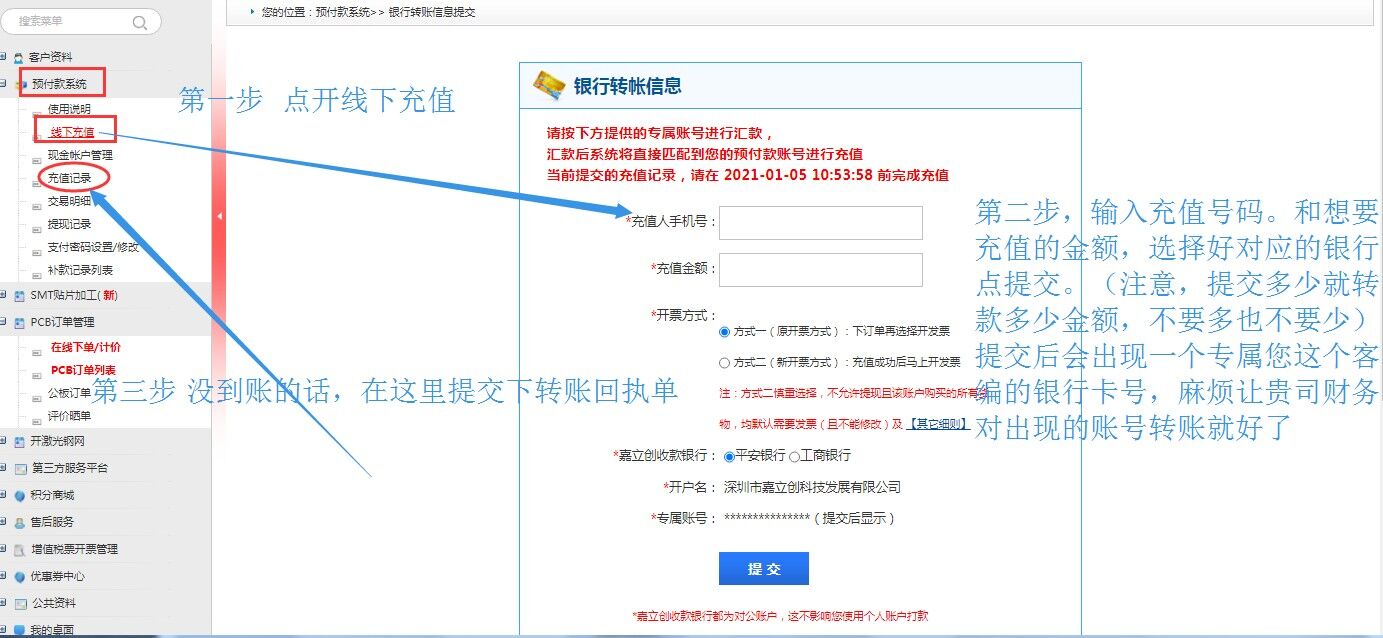Click the magnifier icon in the menu search box
Image resolution: width=1383 pixels, height=638 pixels.
tap(140, 22)
